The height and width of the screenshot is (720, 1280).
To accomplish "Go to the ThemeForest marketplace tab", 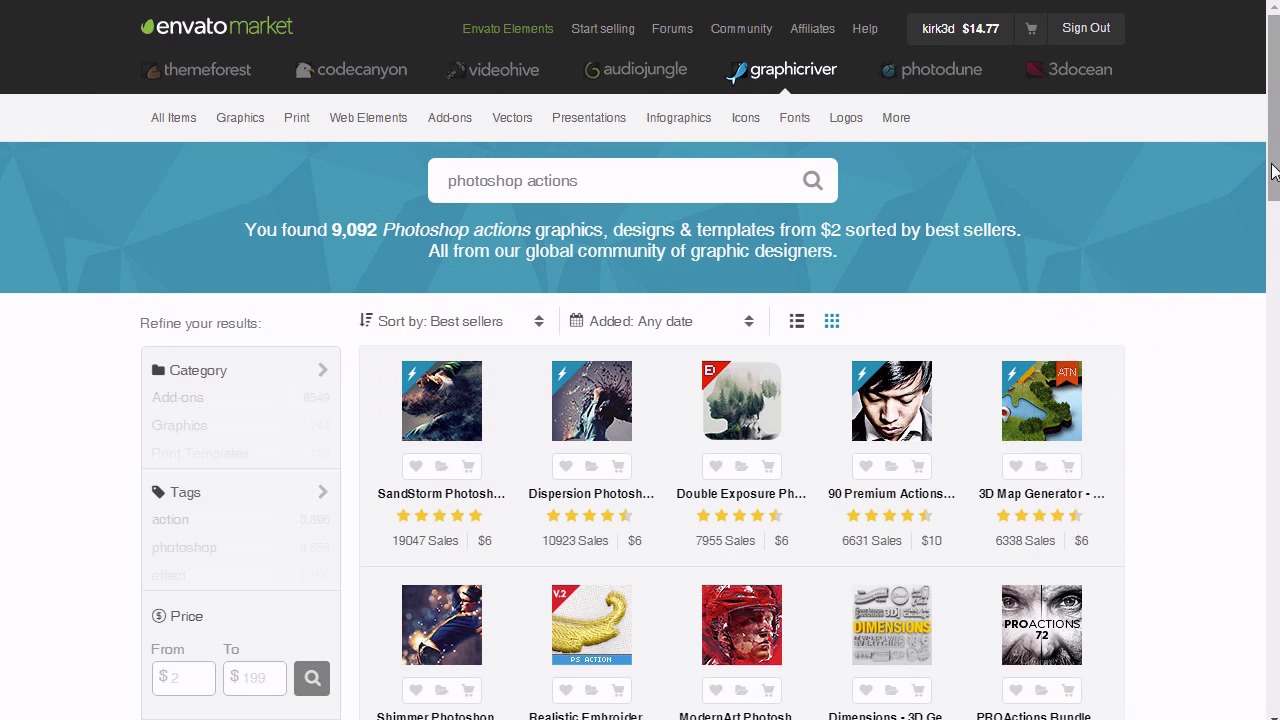I will [x=197, y=70].
